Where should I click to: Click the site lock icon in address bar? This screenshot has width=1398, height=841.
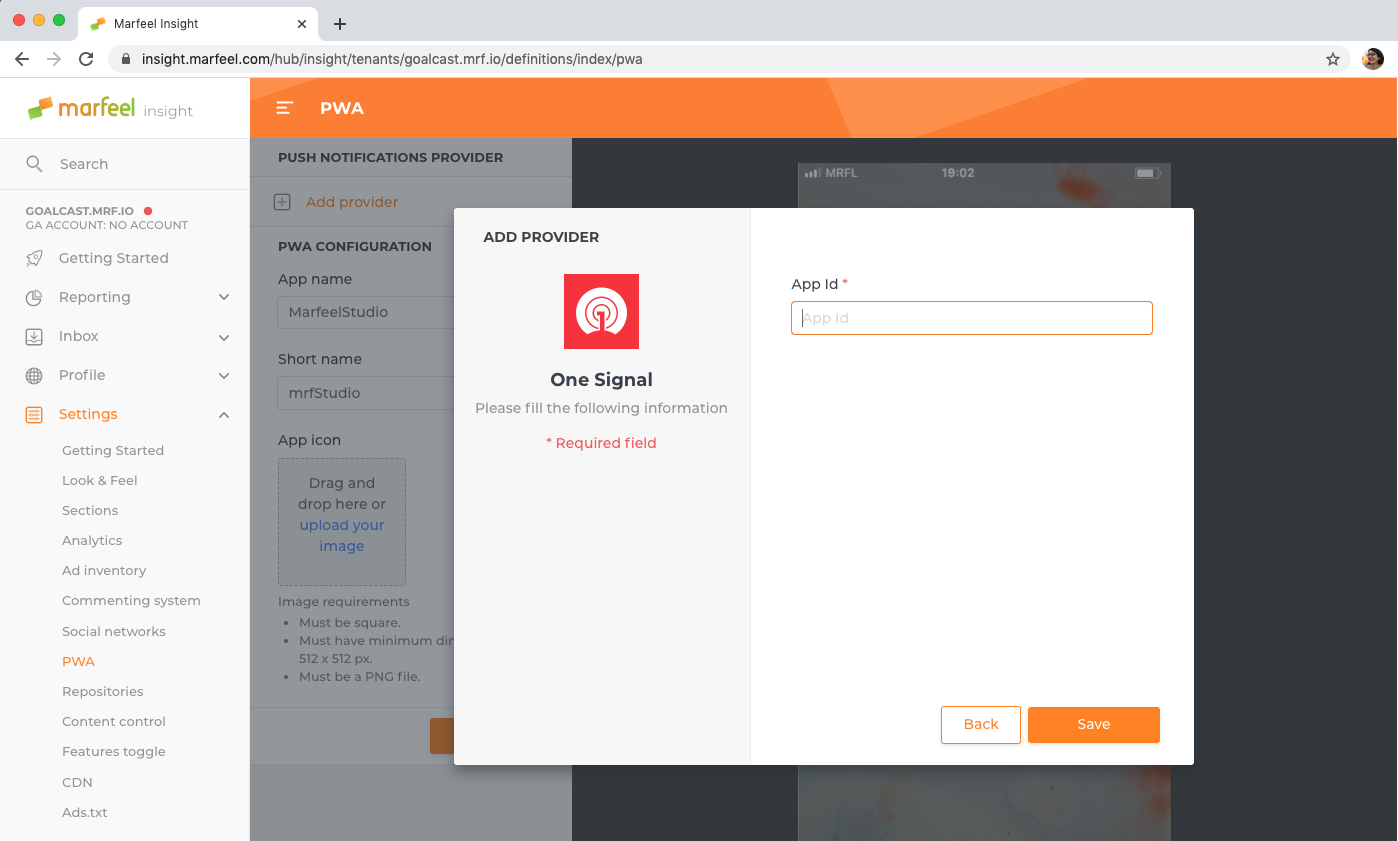coord(126,59)
